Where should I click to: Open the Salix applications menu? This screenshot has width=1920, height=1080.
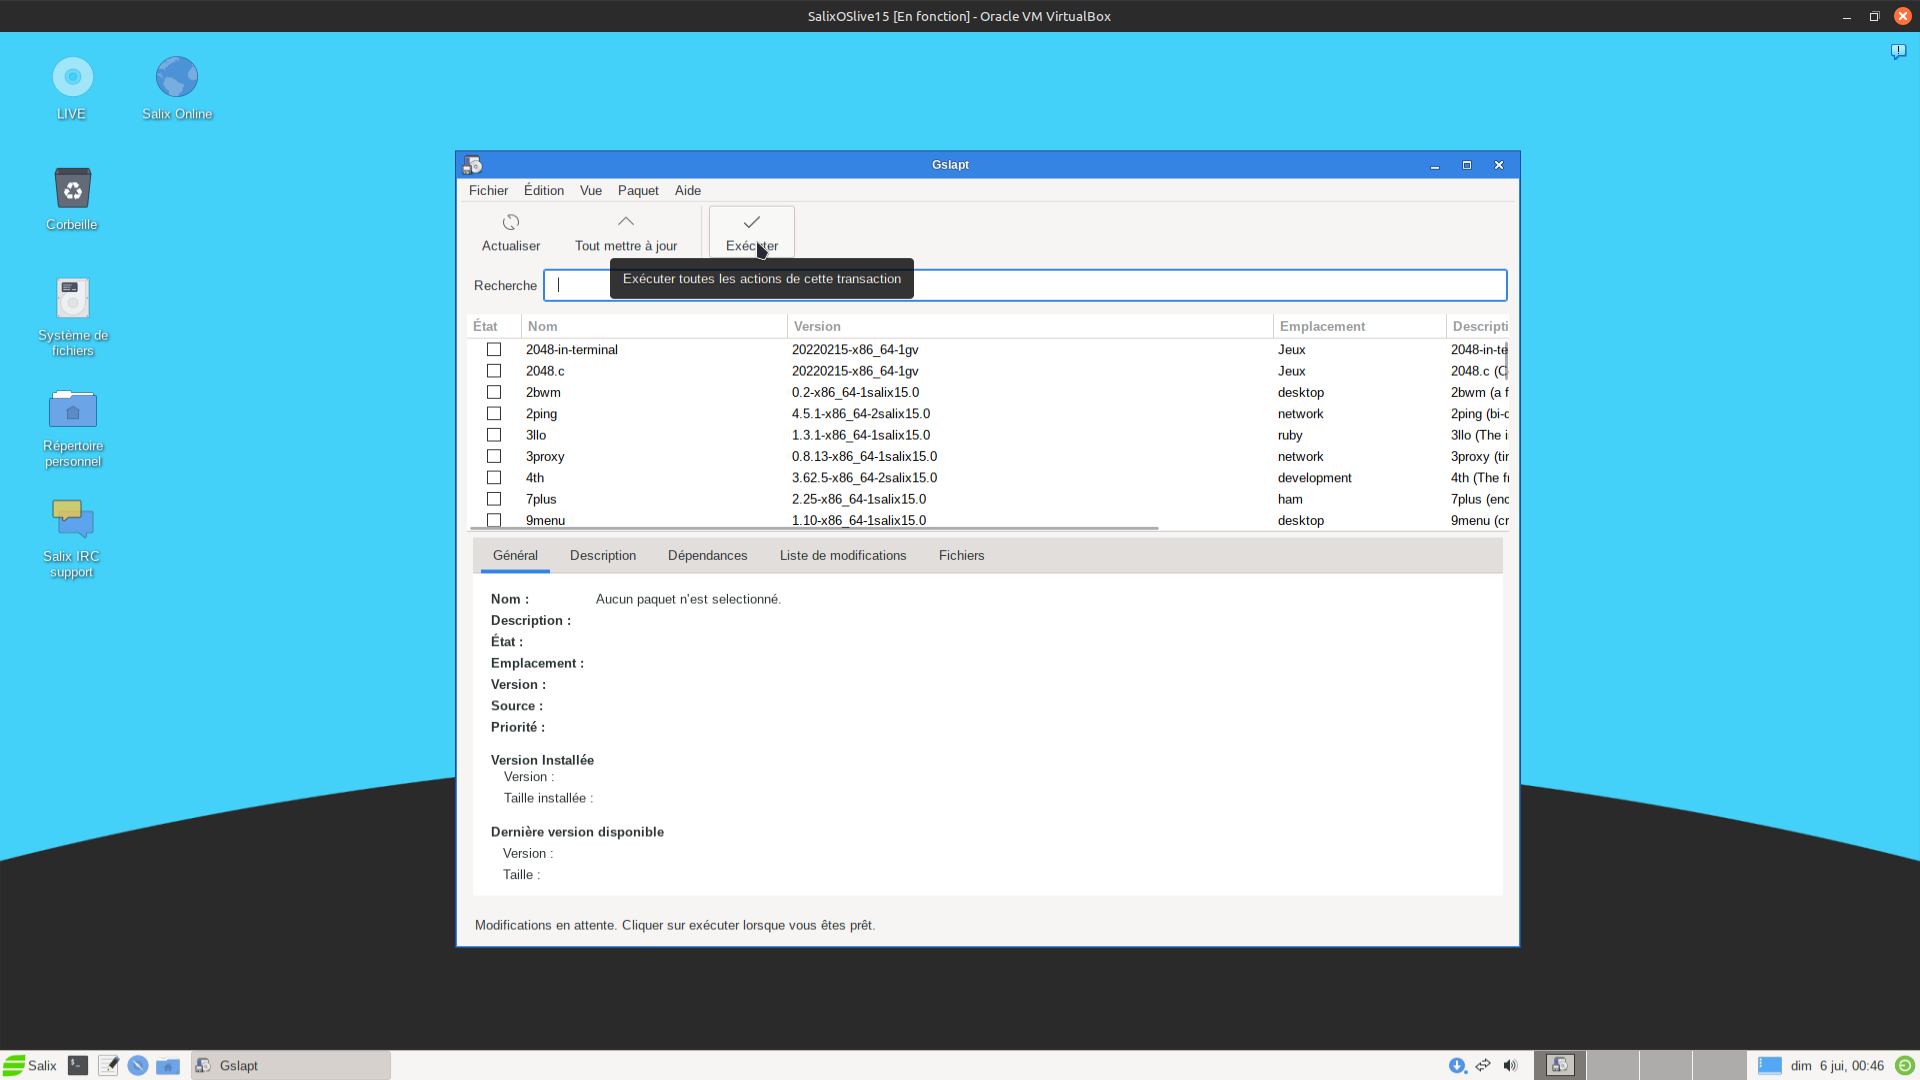30,1065
